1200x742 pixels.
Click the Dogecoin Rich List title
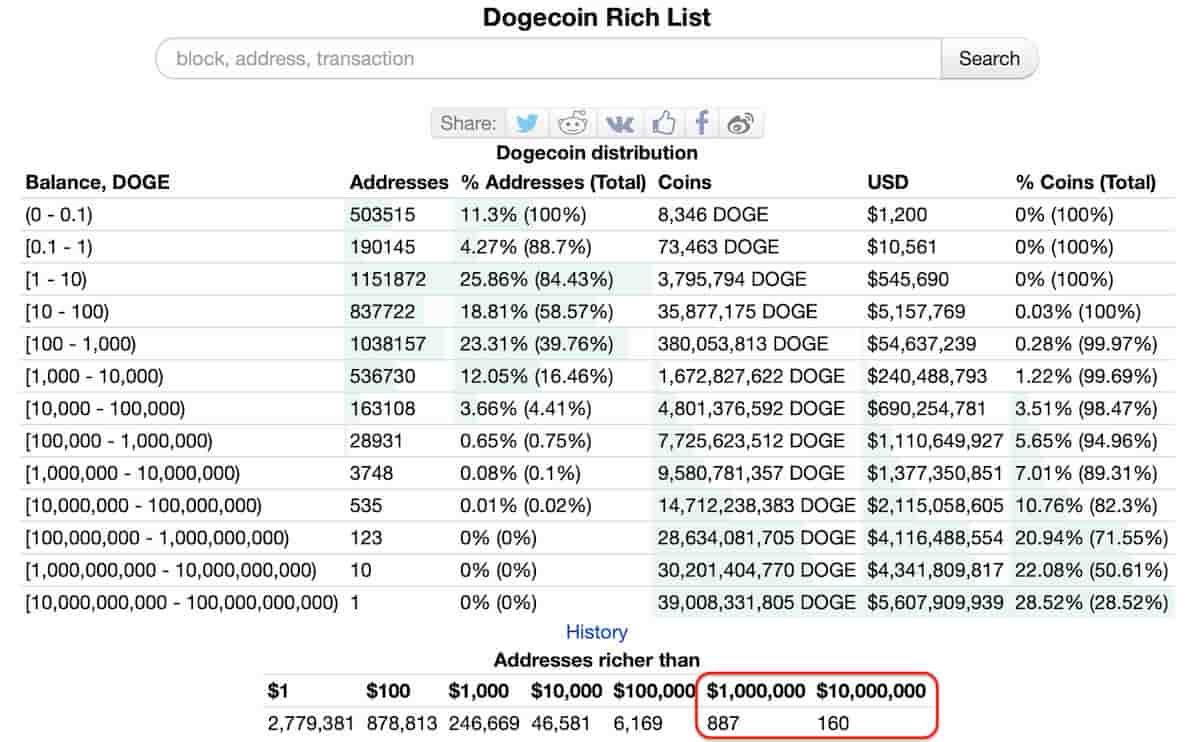click(597, 17)
